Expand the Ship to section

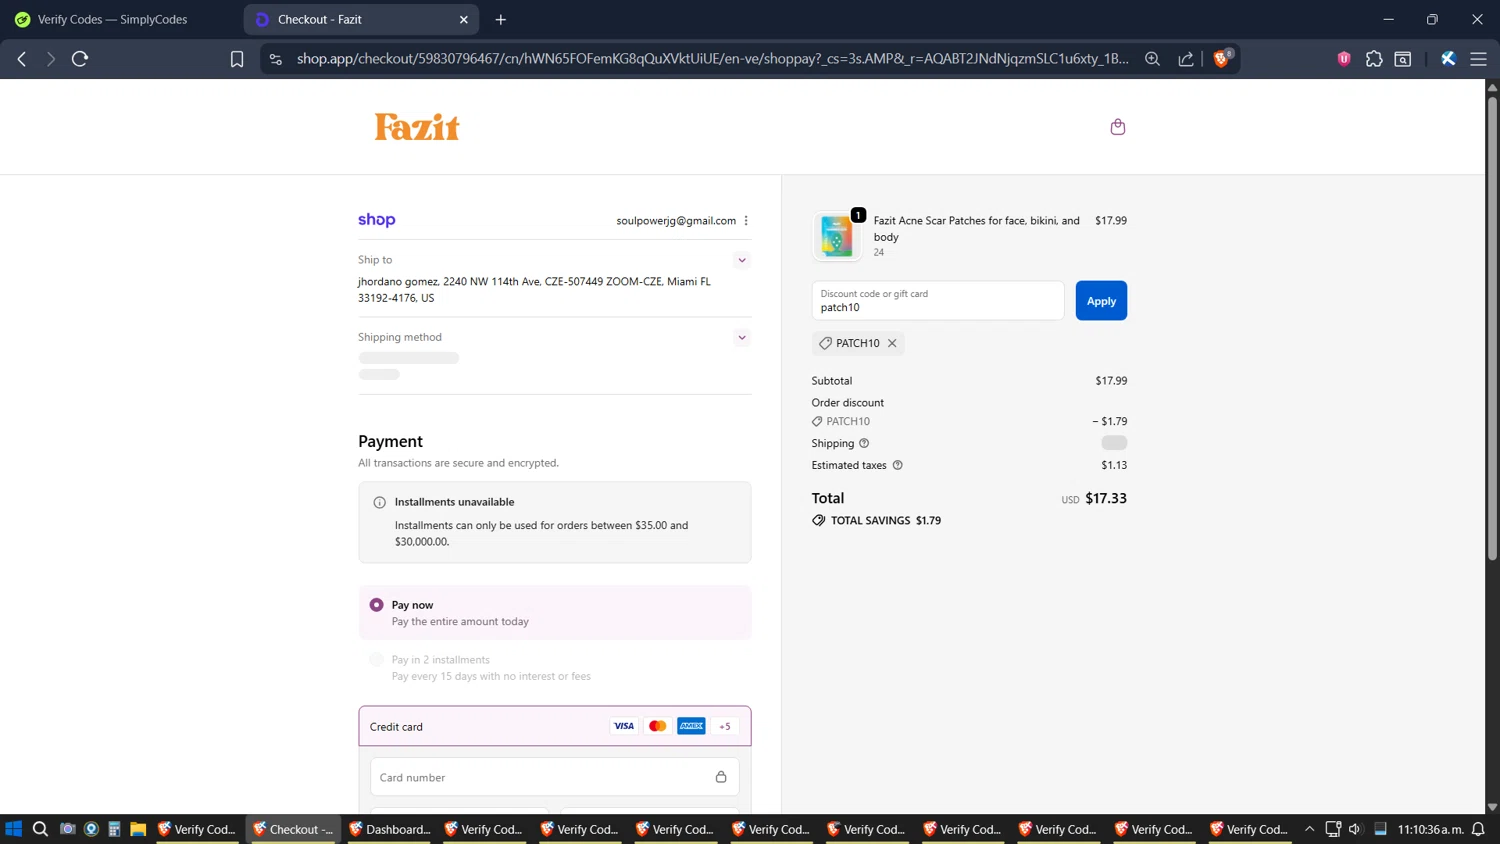741,260
